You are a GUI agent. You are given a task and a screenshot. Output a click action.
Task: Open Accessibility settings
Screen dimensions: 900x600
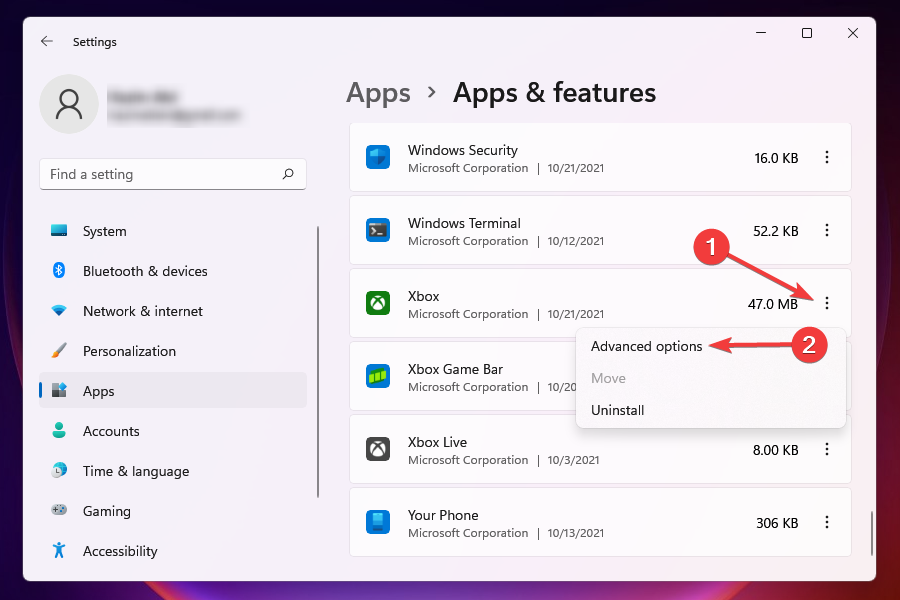click(173, 551)
